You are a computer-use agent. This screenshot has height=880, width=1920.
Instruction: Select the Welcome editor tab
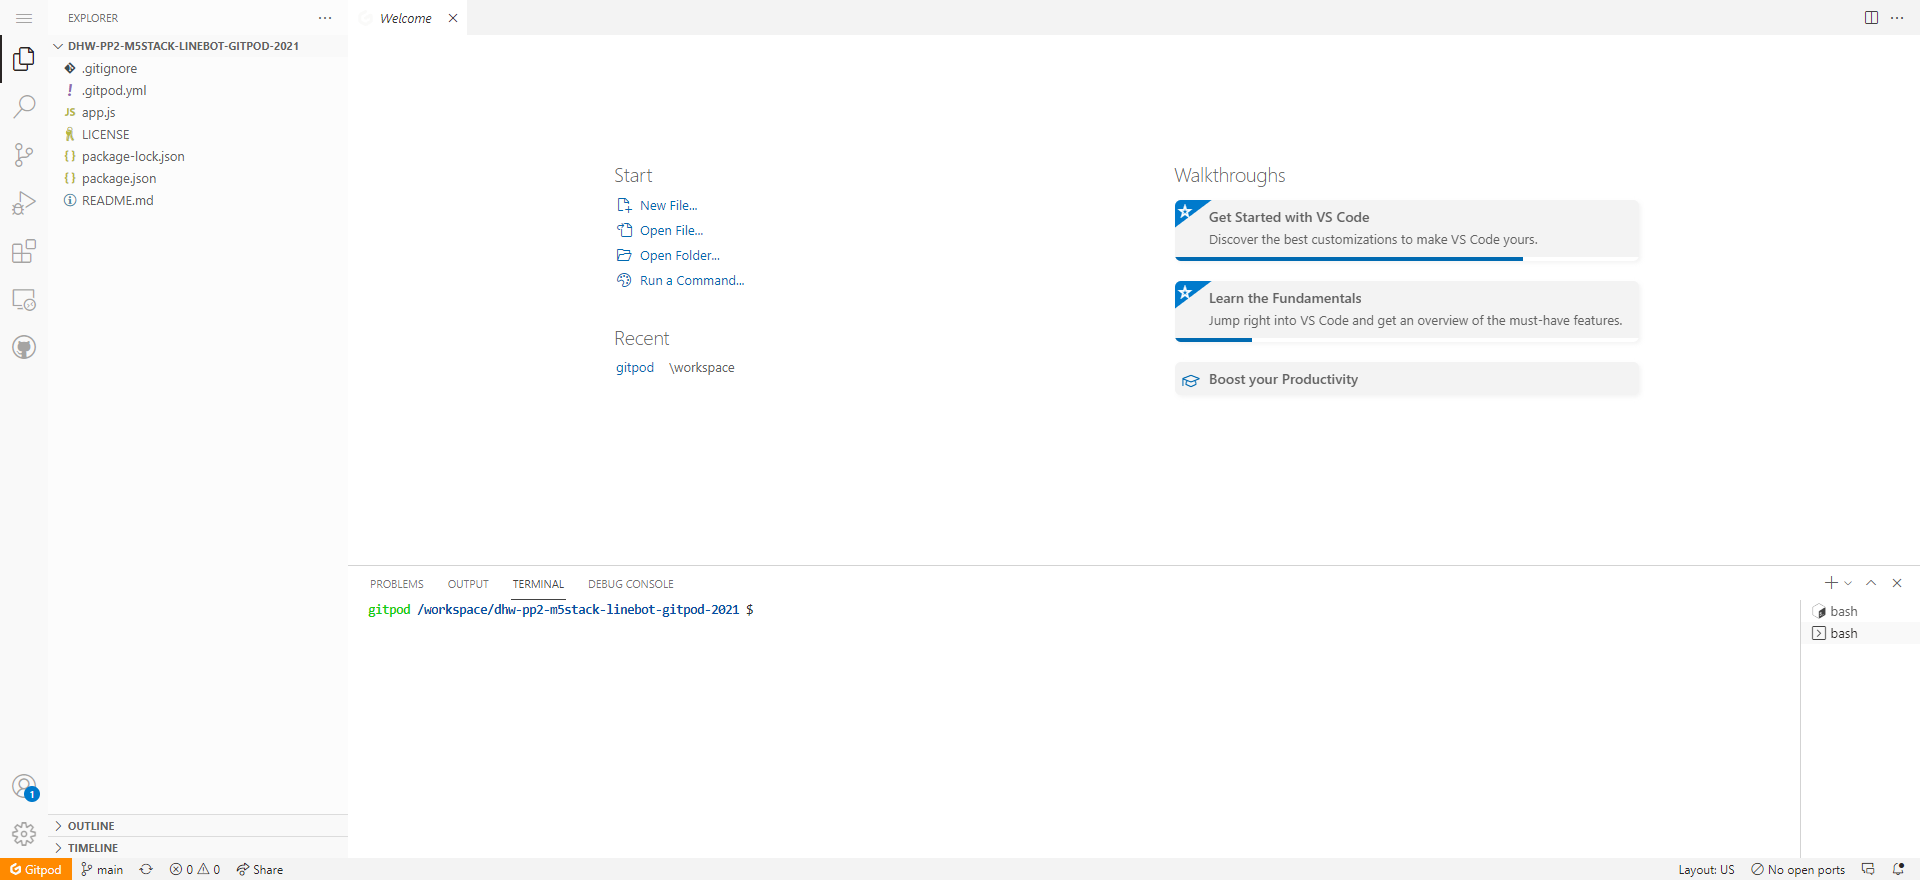[x=407, y=18]
